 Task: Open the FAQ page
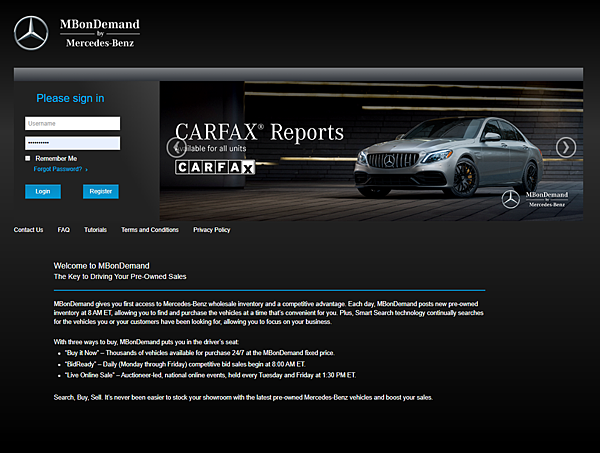pos(64,230)
